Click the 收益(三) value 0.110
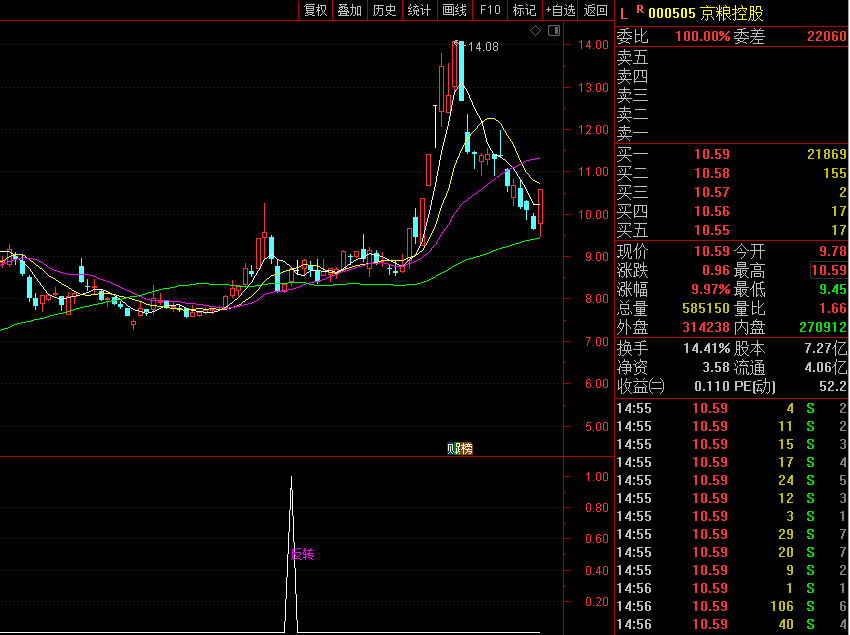 tap(712, 387)
